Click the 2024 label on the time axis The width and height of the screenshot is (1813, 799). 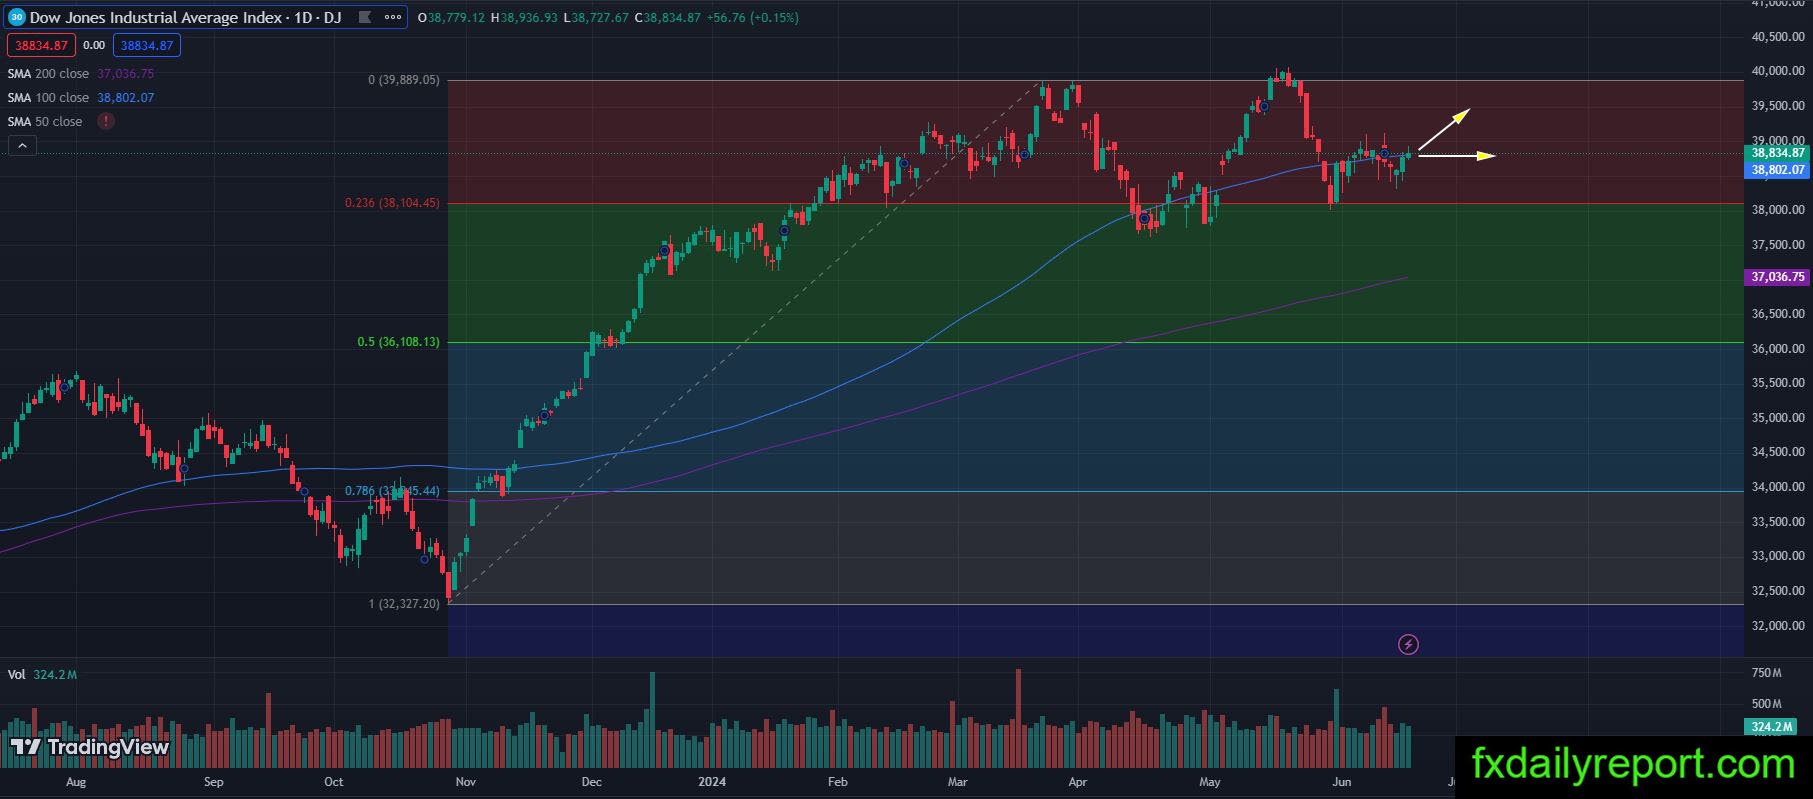712,781
